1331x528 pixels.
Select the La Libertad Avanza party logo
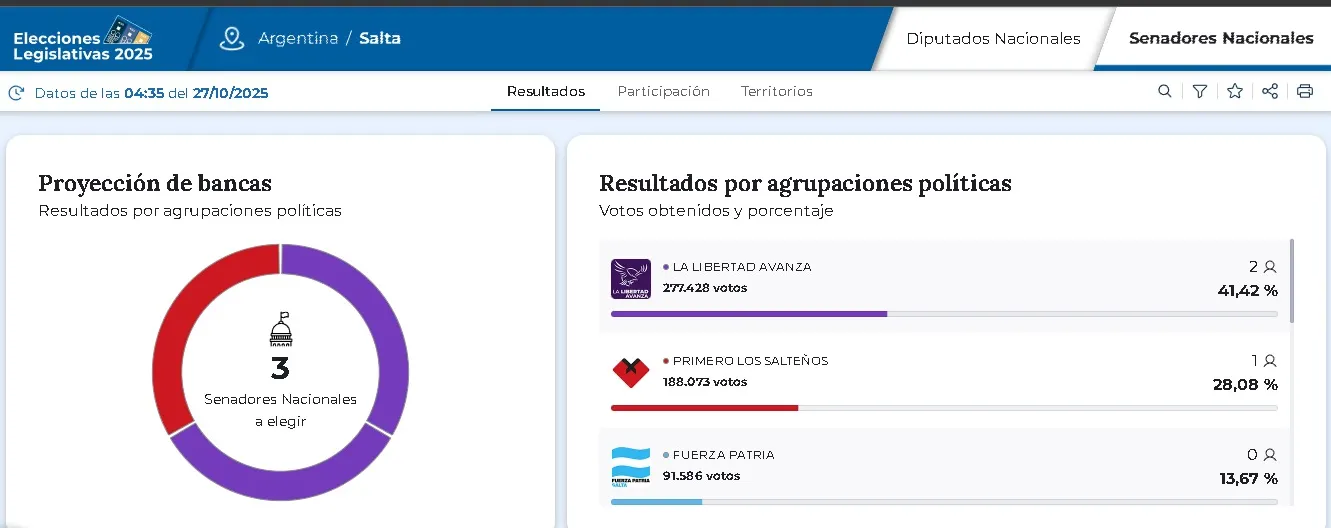pyautogui.click(x=631, y=279)
